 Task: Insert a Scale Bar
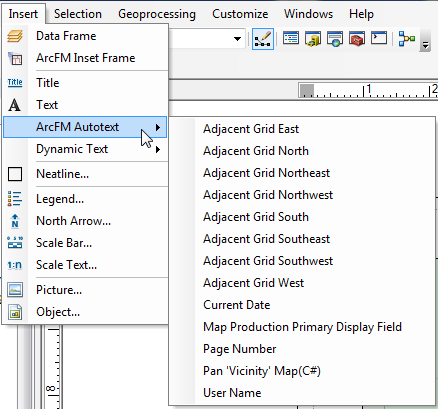click(x=85, y=243)
